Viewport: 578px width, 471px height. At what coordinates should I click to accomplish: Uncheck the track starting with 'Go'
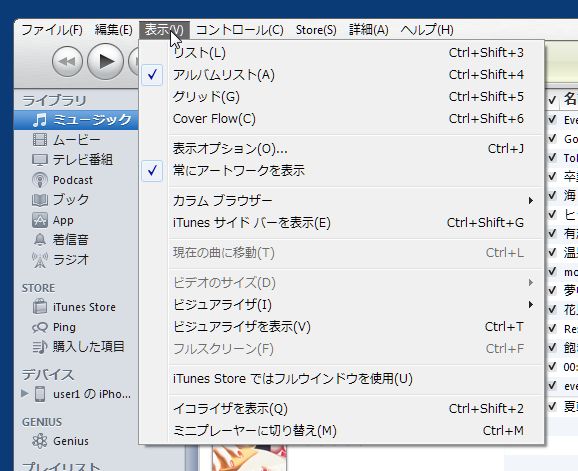click(552, 138)
